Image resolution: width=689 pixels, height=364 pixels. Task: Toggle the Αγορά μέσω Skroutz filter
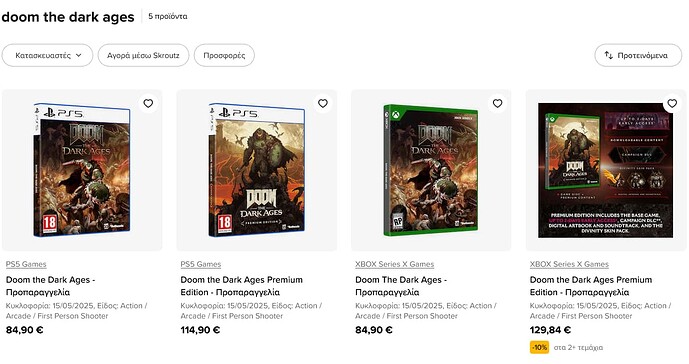point(143,55)
